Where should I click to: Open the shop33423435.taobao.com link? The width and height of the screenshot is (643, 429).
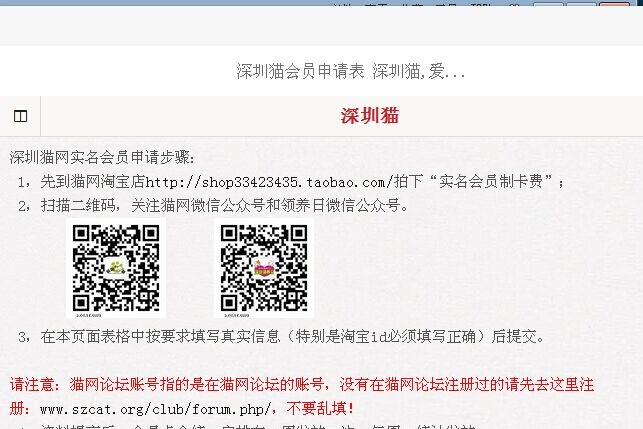(x=269, y=182)
